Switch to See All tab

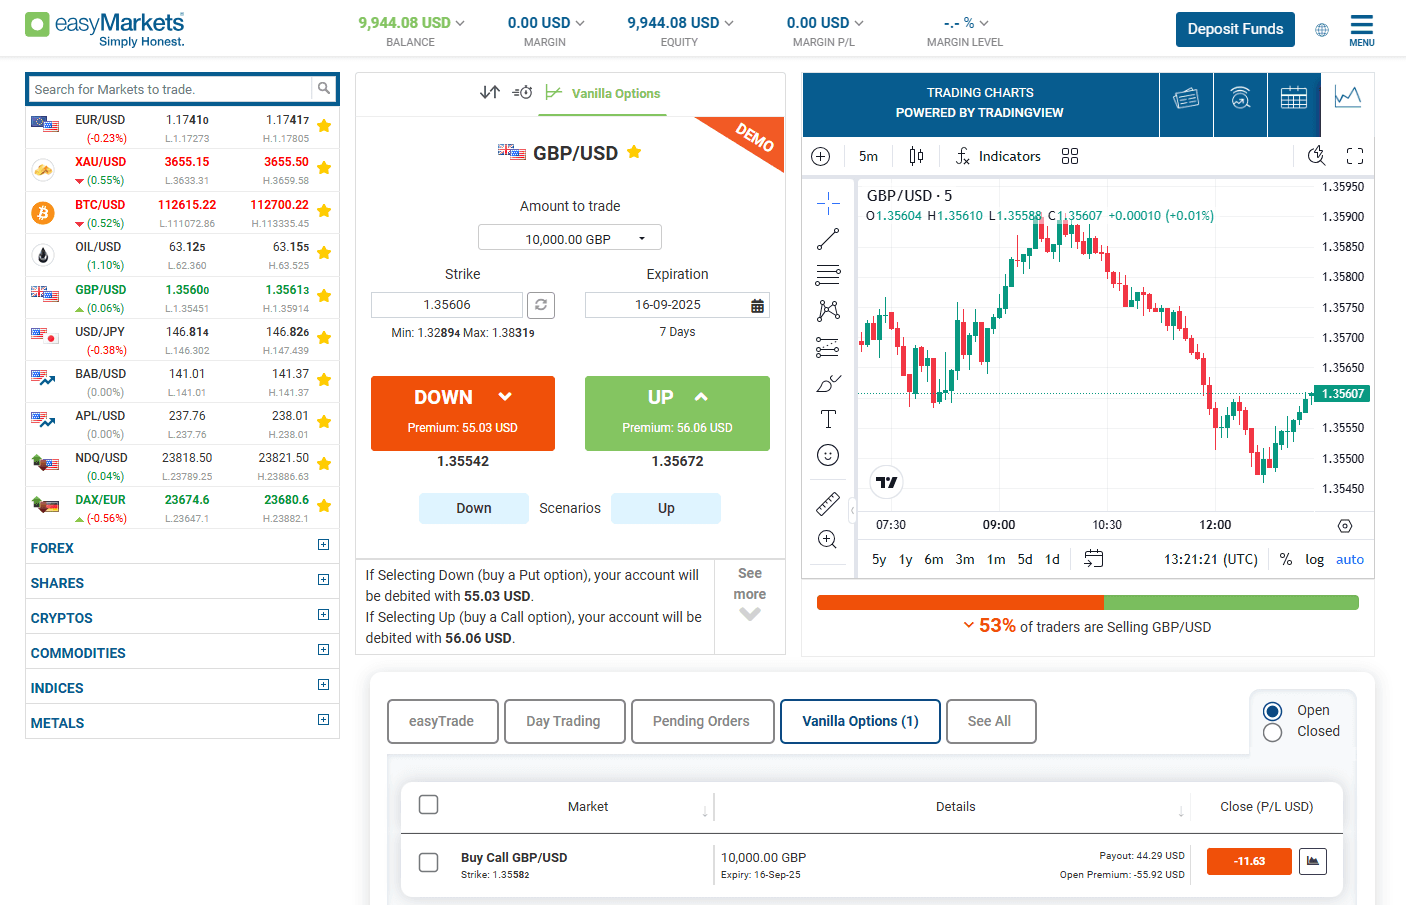pyautogui.click(x=990, y=721)
